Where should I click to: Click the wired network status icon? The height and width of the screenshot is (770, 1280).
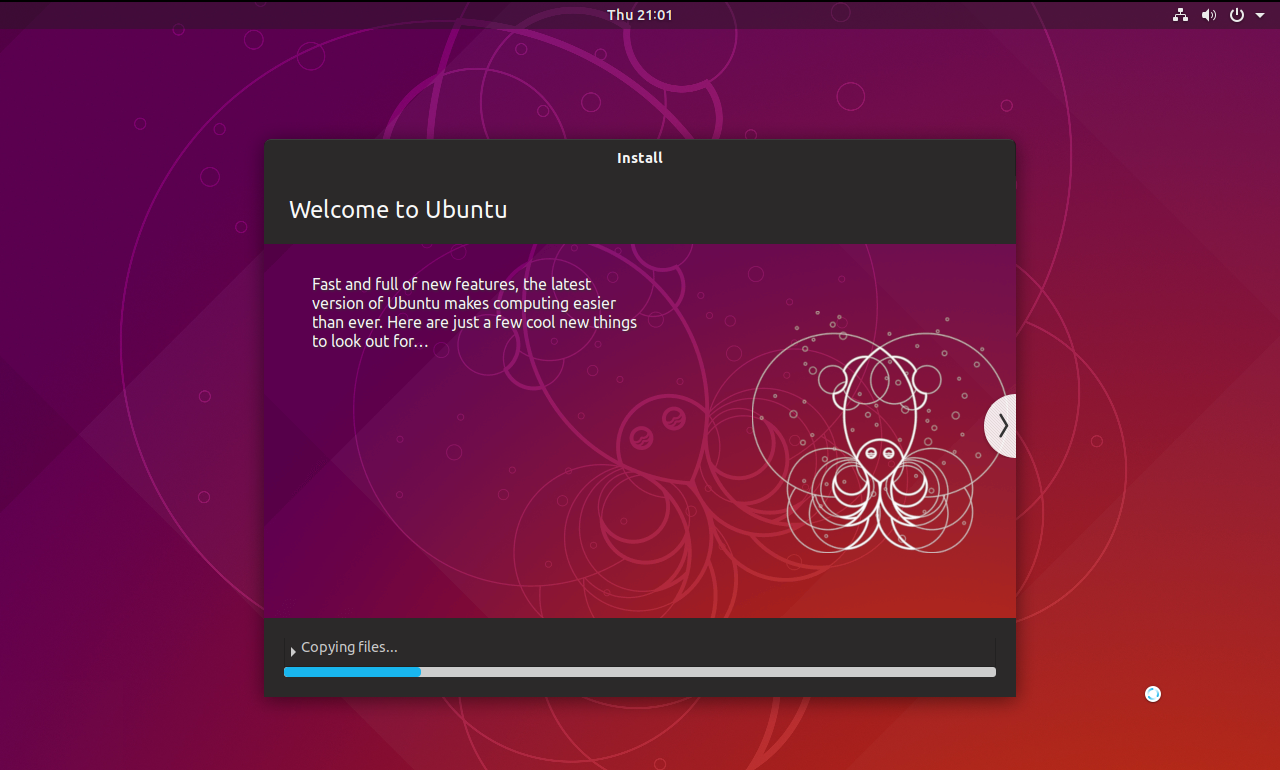pyautogui.click(x=1180, y=15)
